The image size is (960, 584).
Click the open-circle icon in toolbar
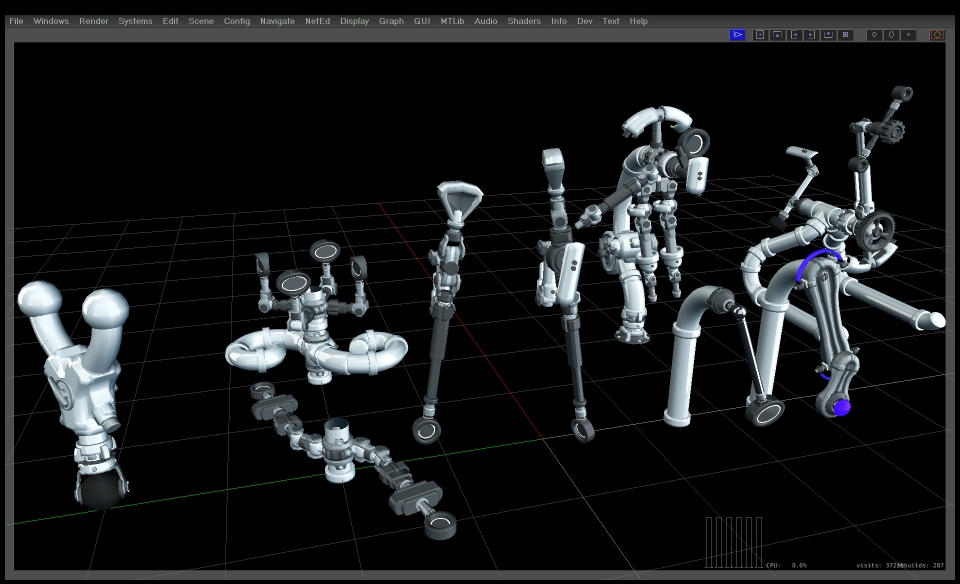(874, 35)
